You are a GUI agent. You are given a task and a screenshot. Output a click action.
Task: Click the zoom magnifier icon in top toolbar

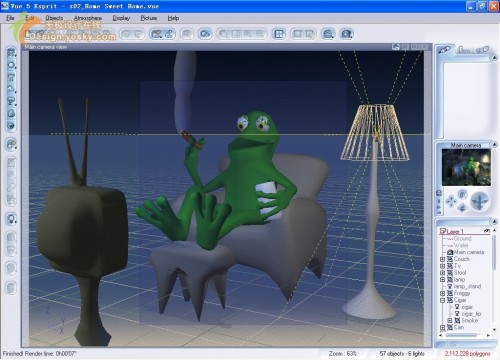[328, 34]
